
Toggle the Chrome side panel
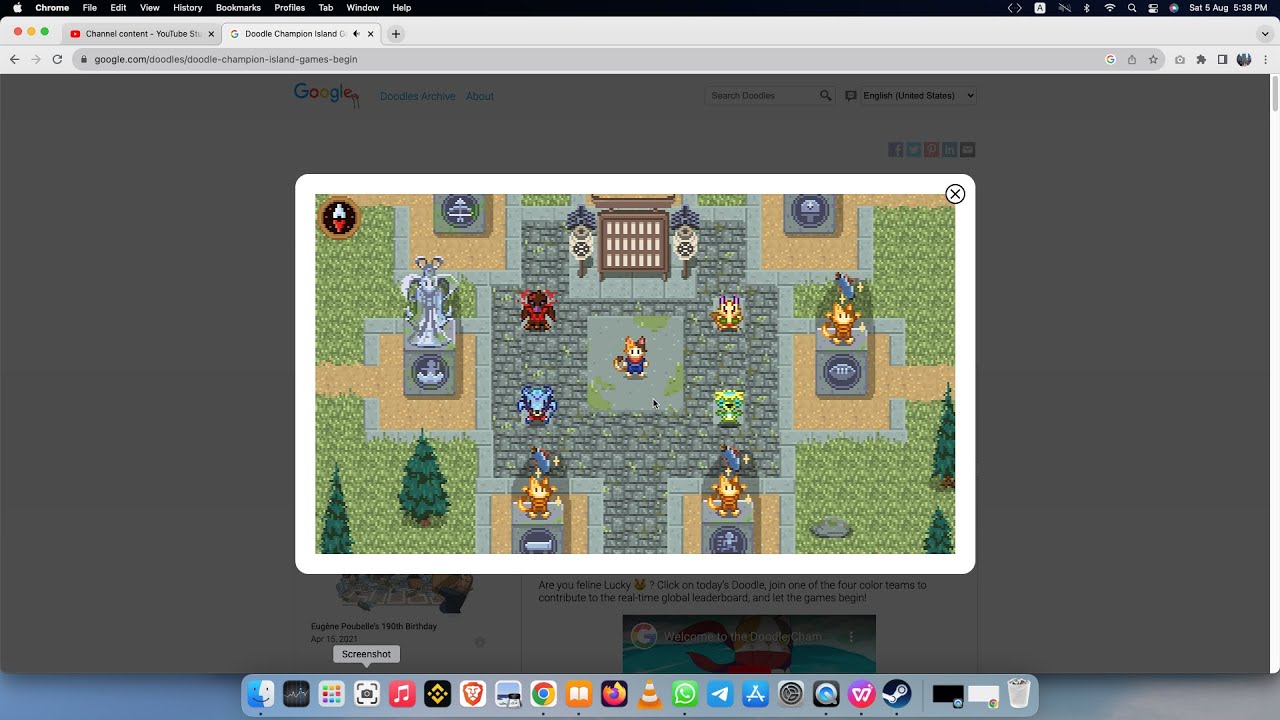[x=1222, y=59]
